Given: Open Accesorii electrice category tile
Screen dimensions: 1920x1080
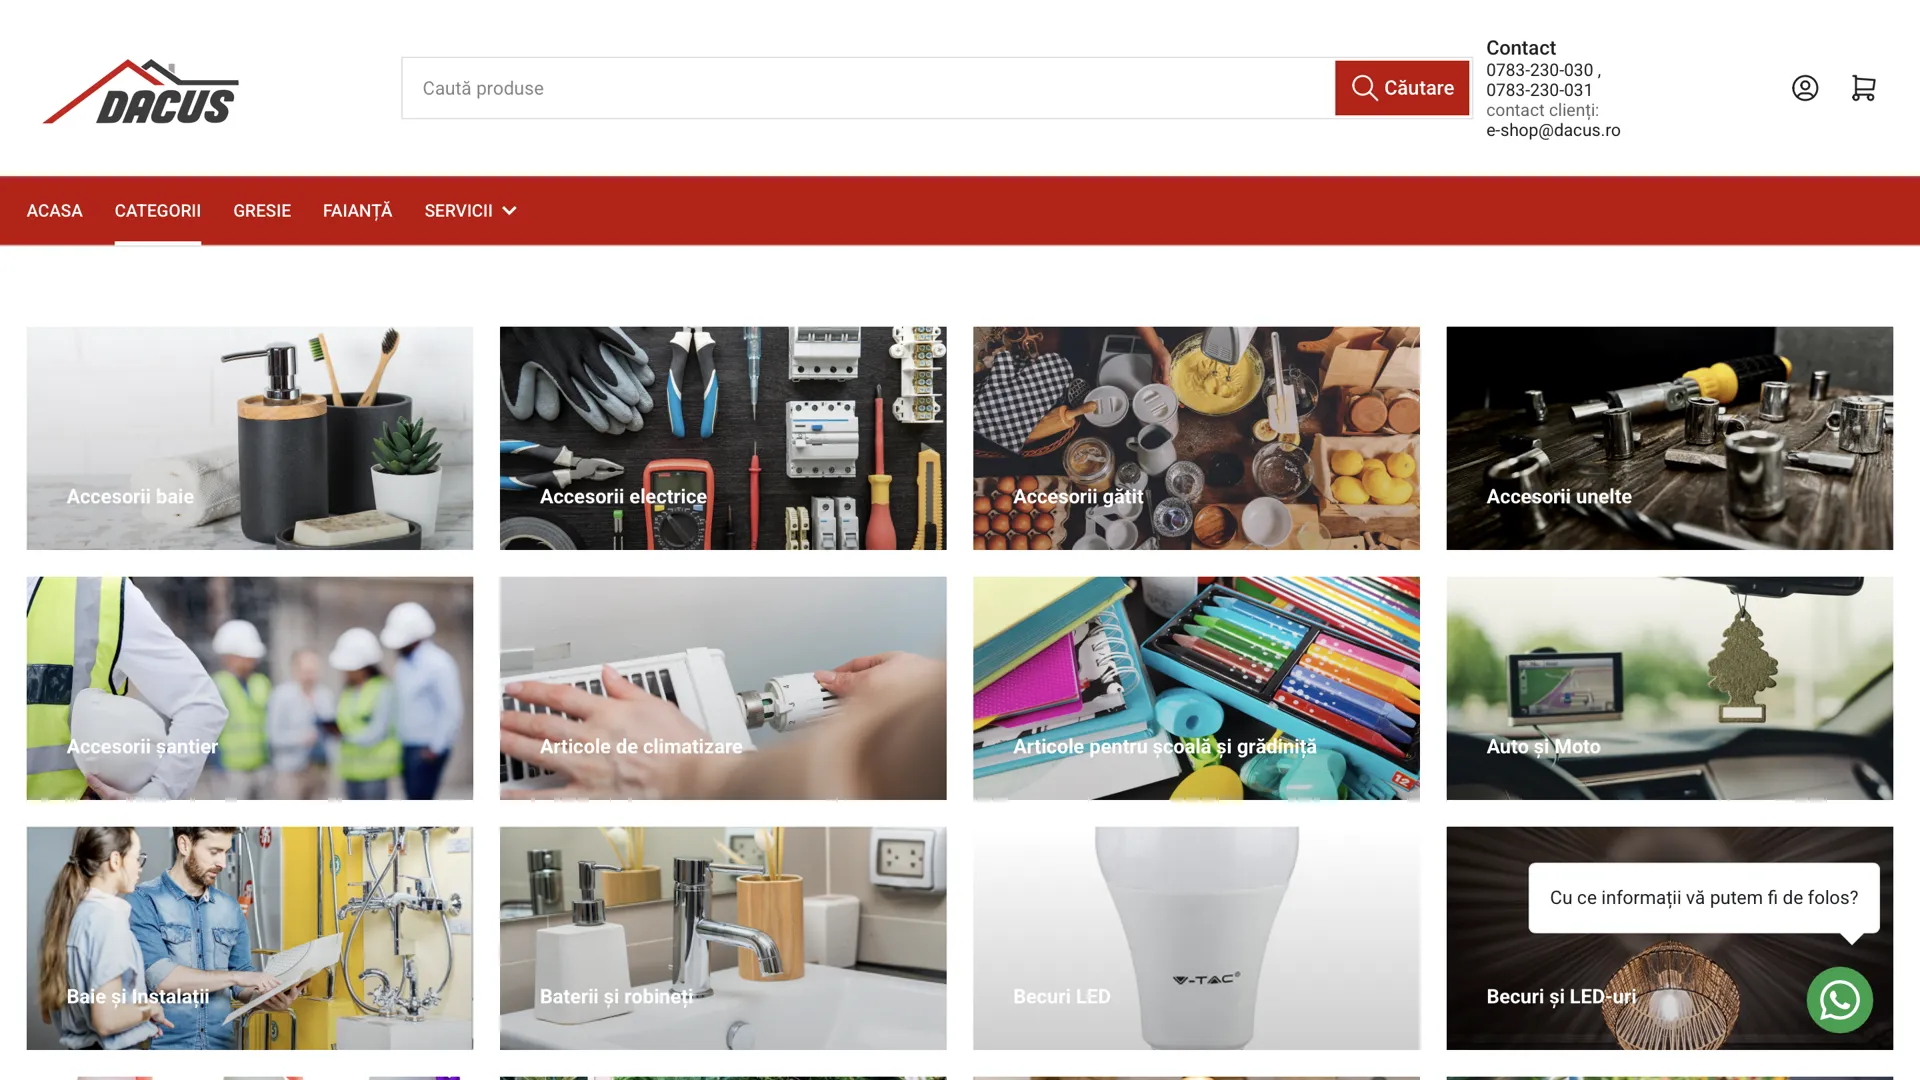Looking at the screenshot, I should click(x=723, y=438).
